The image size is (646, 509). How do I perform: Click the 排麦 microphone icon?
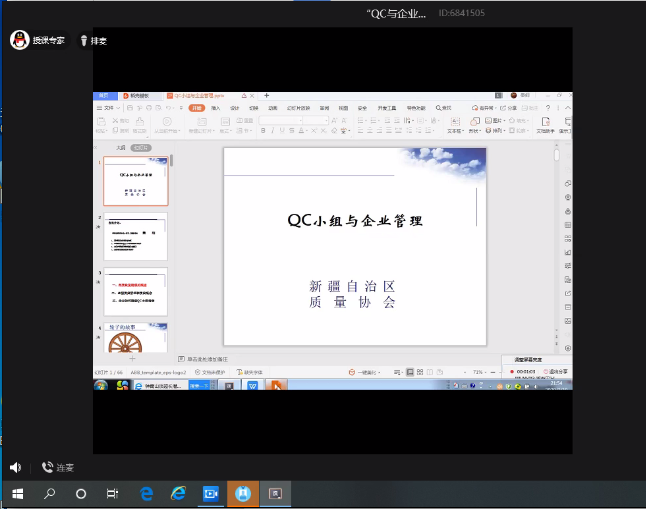(84, 41)
